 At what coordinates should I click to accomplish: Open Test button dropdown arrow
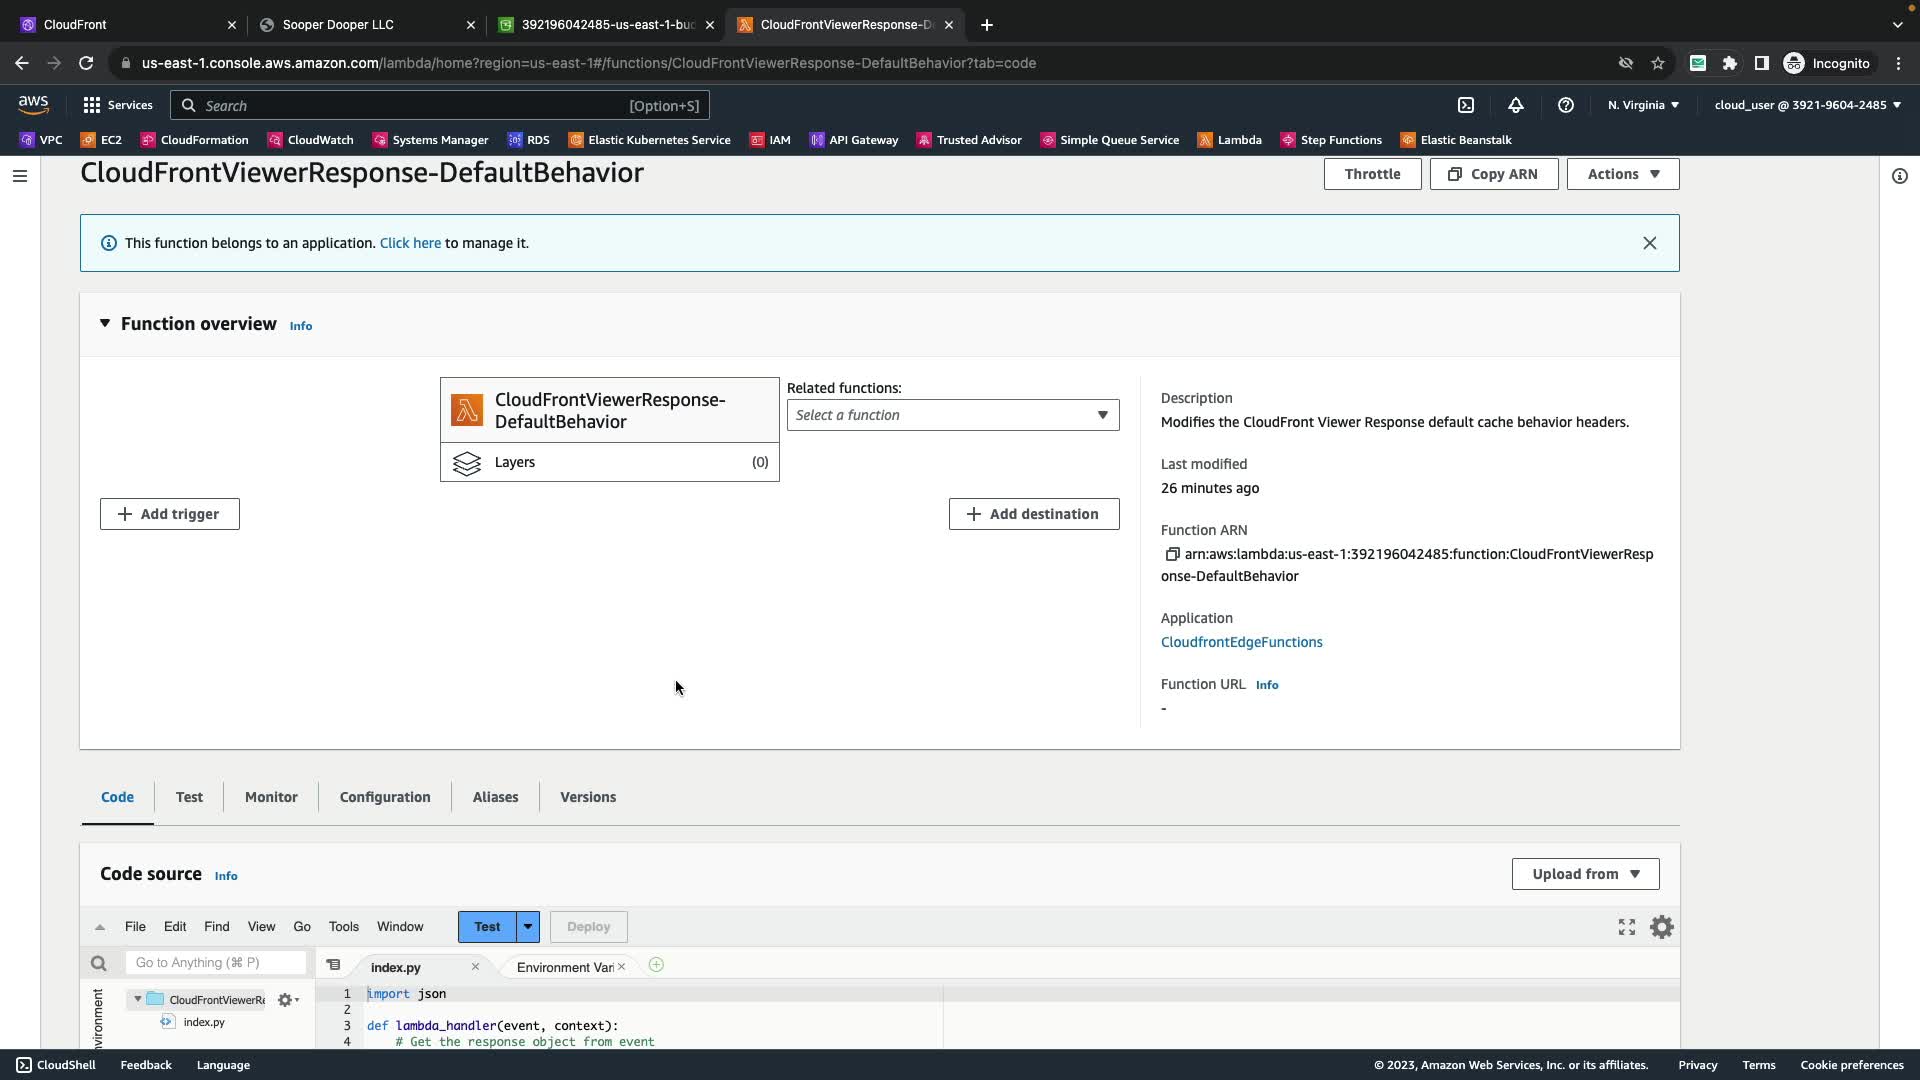[528, 927]
